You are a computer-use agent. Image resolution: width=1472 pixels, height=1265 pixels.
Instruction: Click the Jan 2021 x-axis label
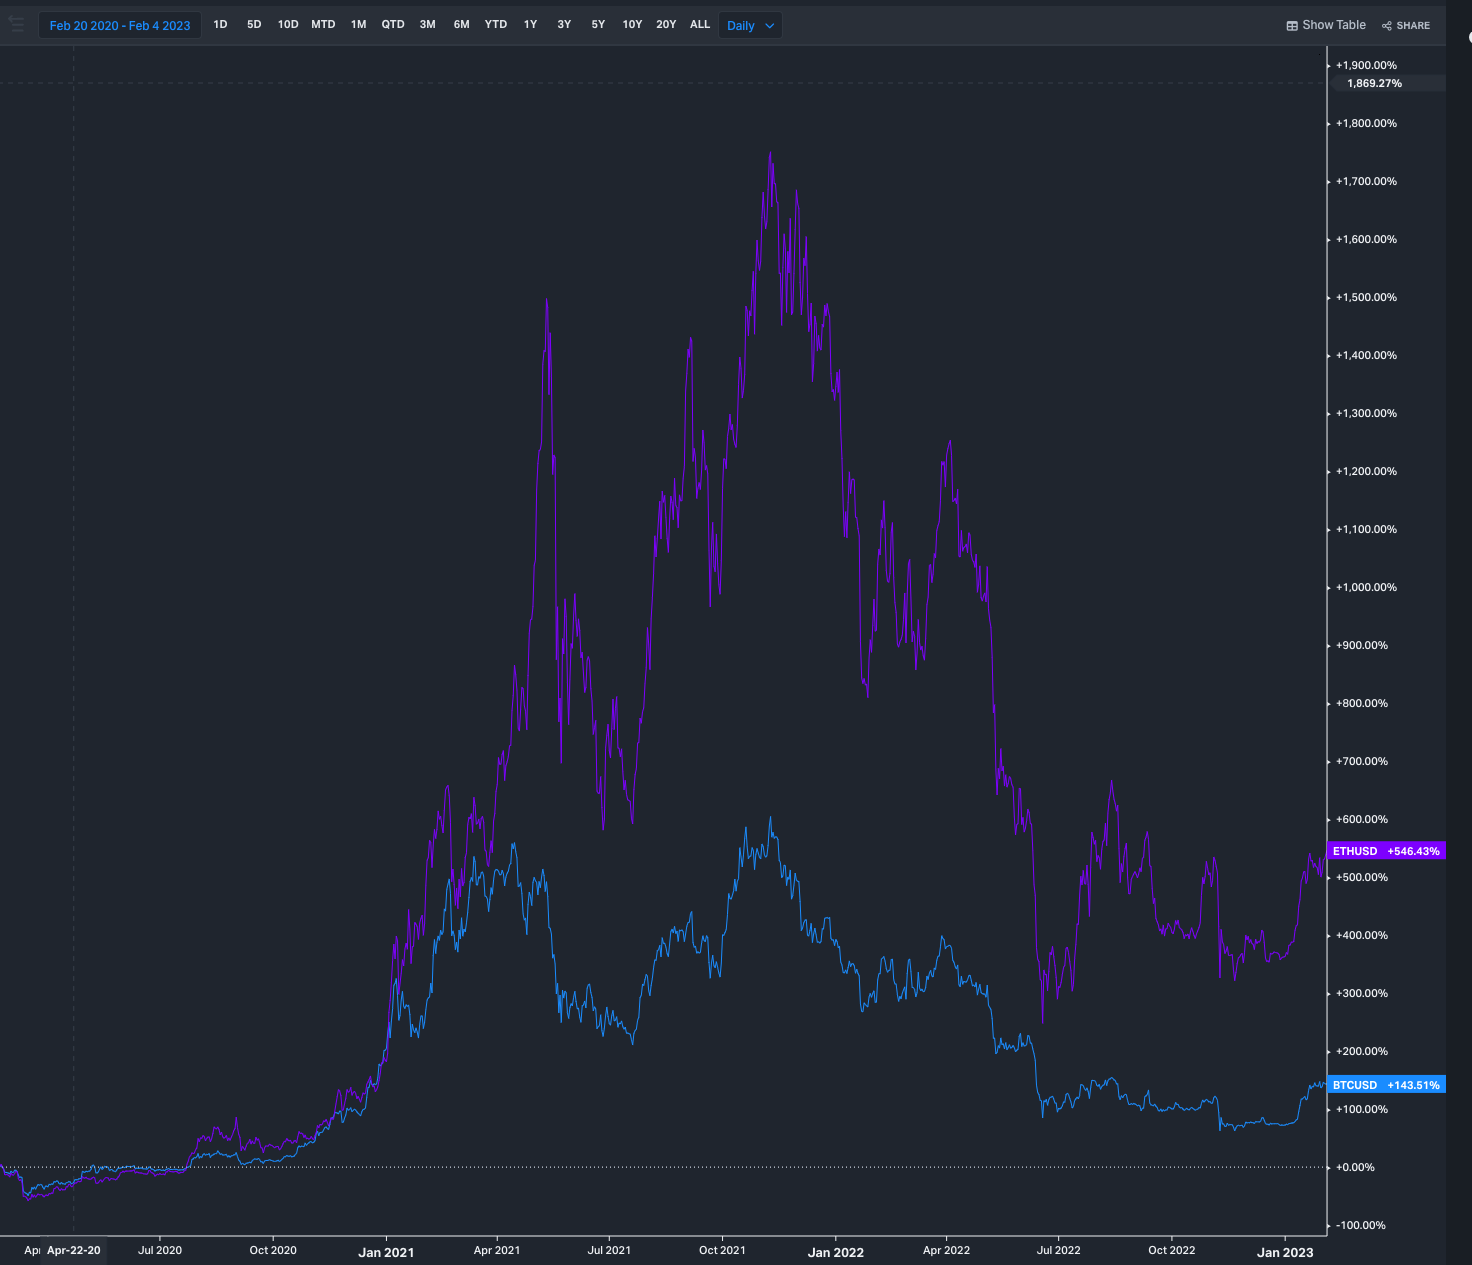pyautogui.click(x=386, y=1252)
